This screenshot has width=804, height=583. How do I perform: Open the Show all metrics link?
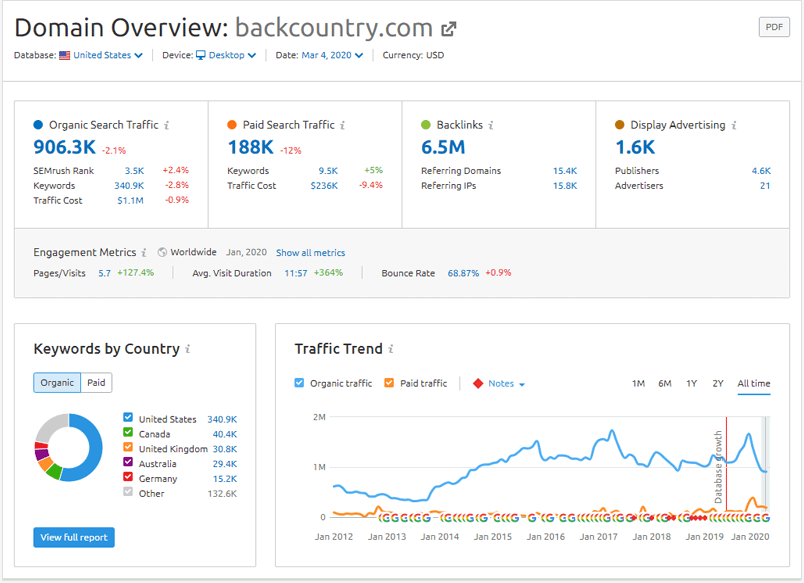tap(310, 253)
